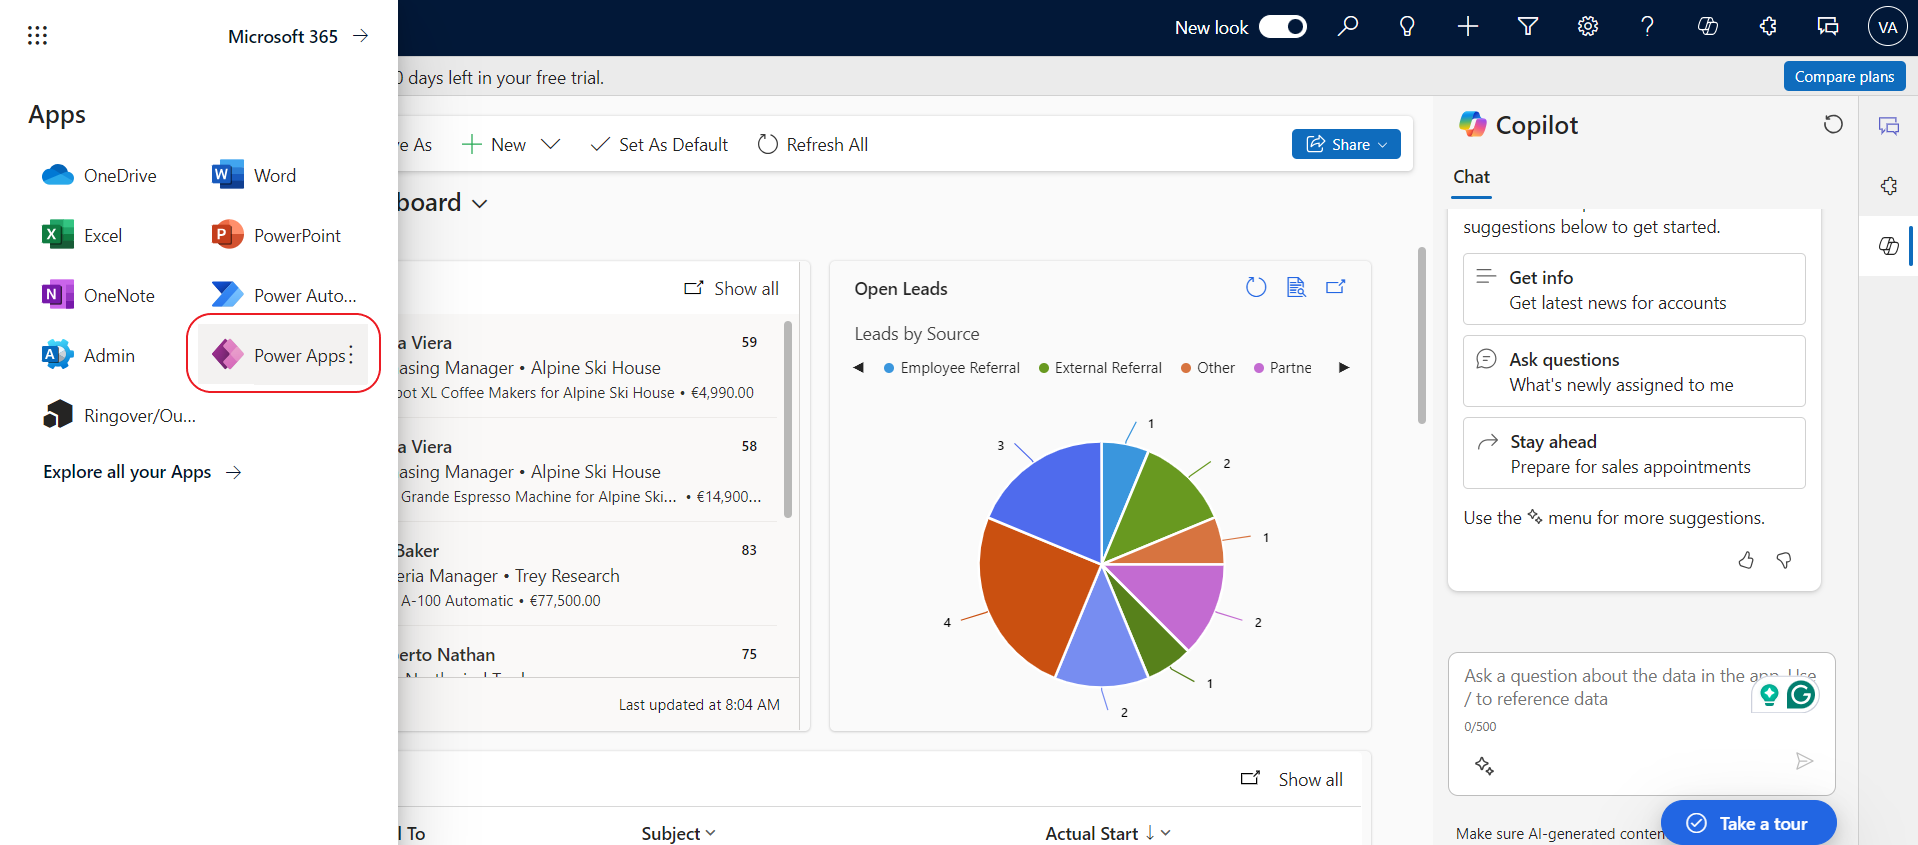This screenshot has height=845, width=1918.
Task: Open the New dropdown arrow
Action: pos(550,145)
